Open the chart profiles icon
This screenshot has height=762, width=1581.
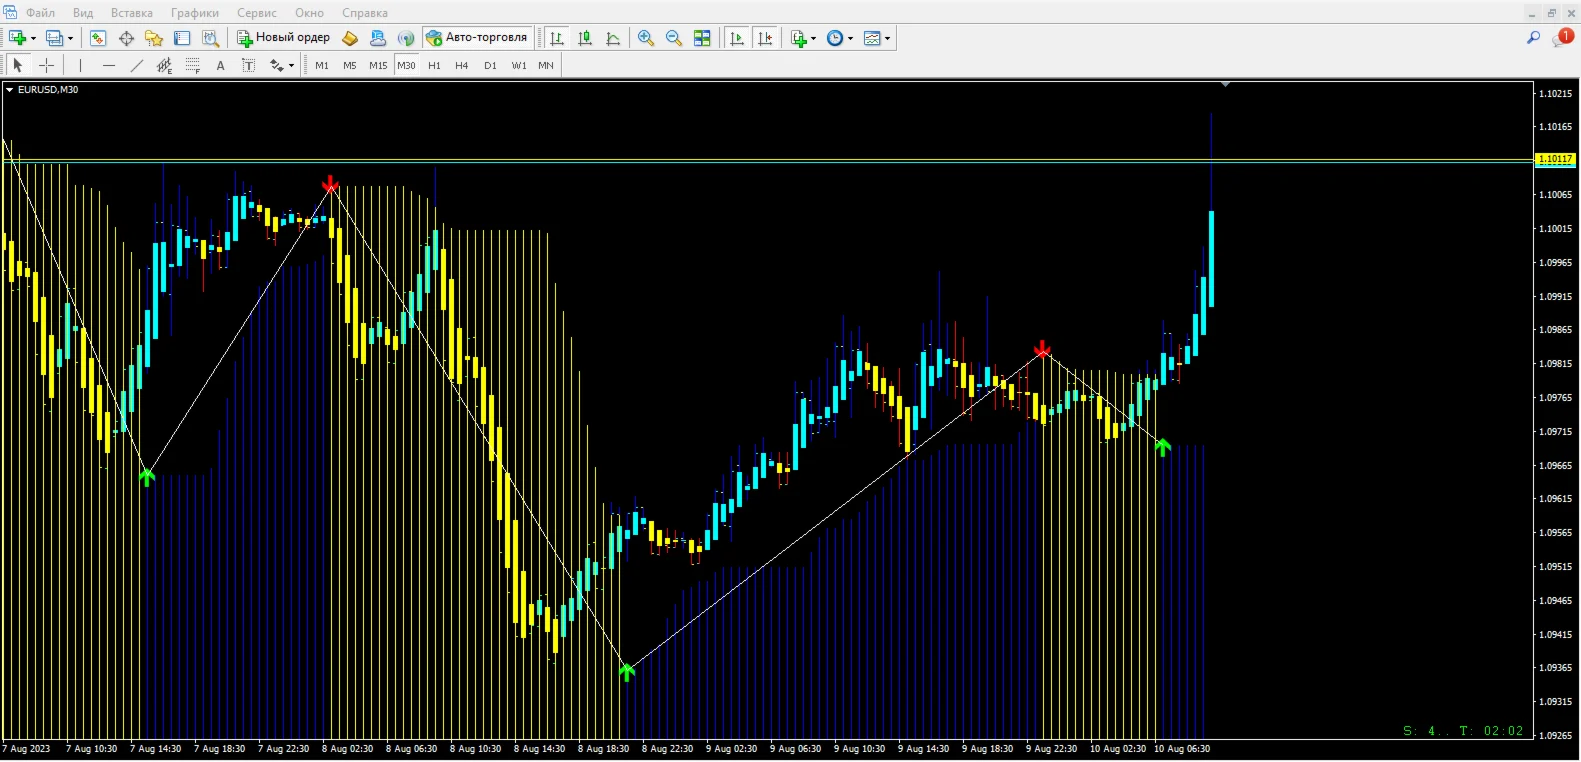54,38
